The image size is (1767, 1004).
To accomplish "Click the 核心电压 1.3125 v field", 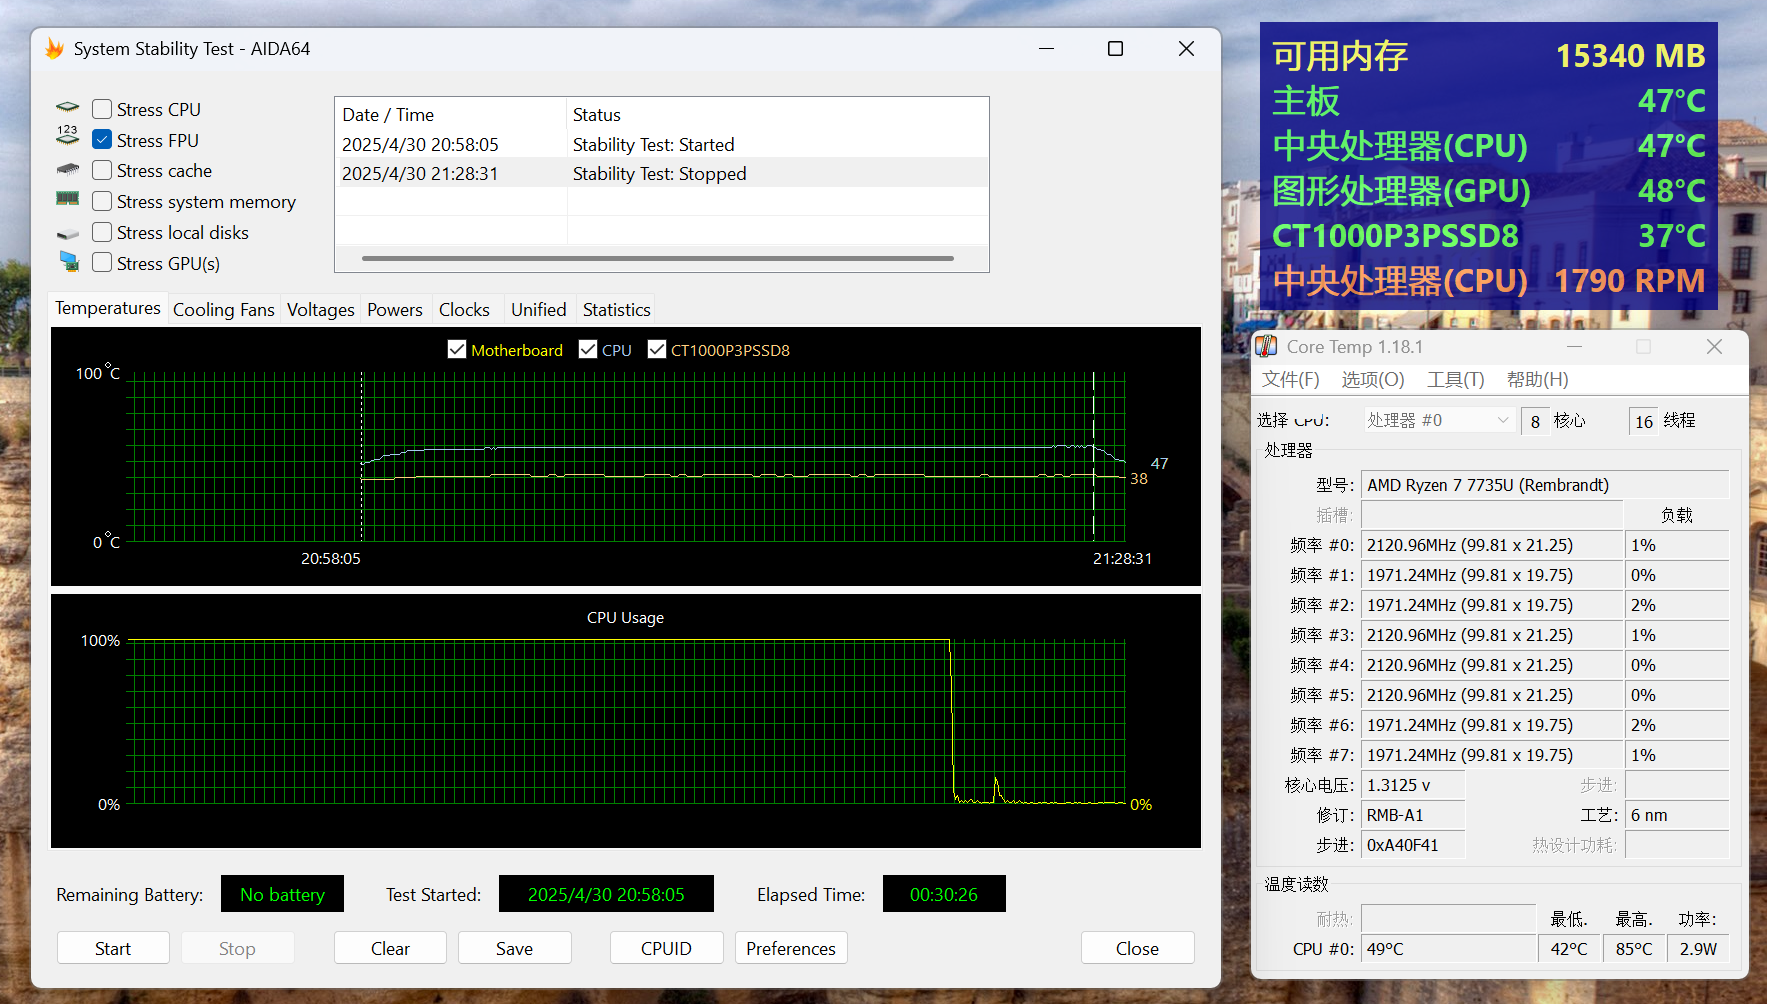I will (1413, 785).
